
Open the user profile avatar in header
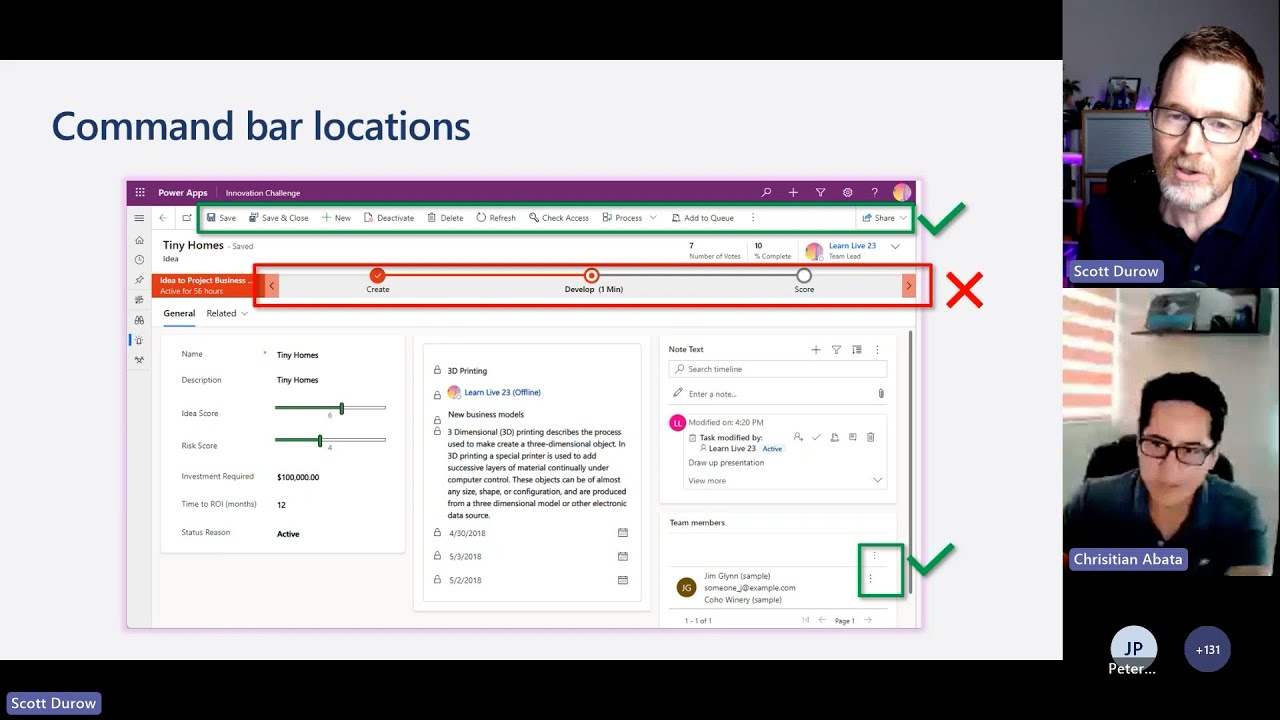(x=902, y=192)
